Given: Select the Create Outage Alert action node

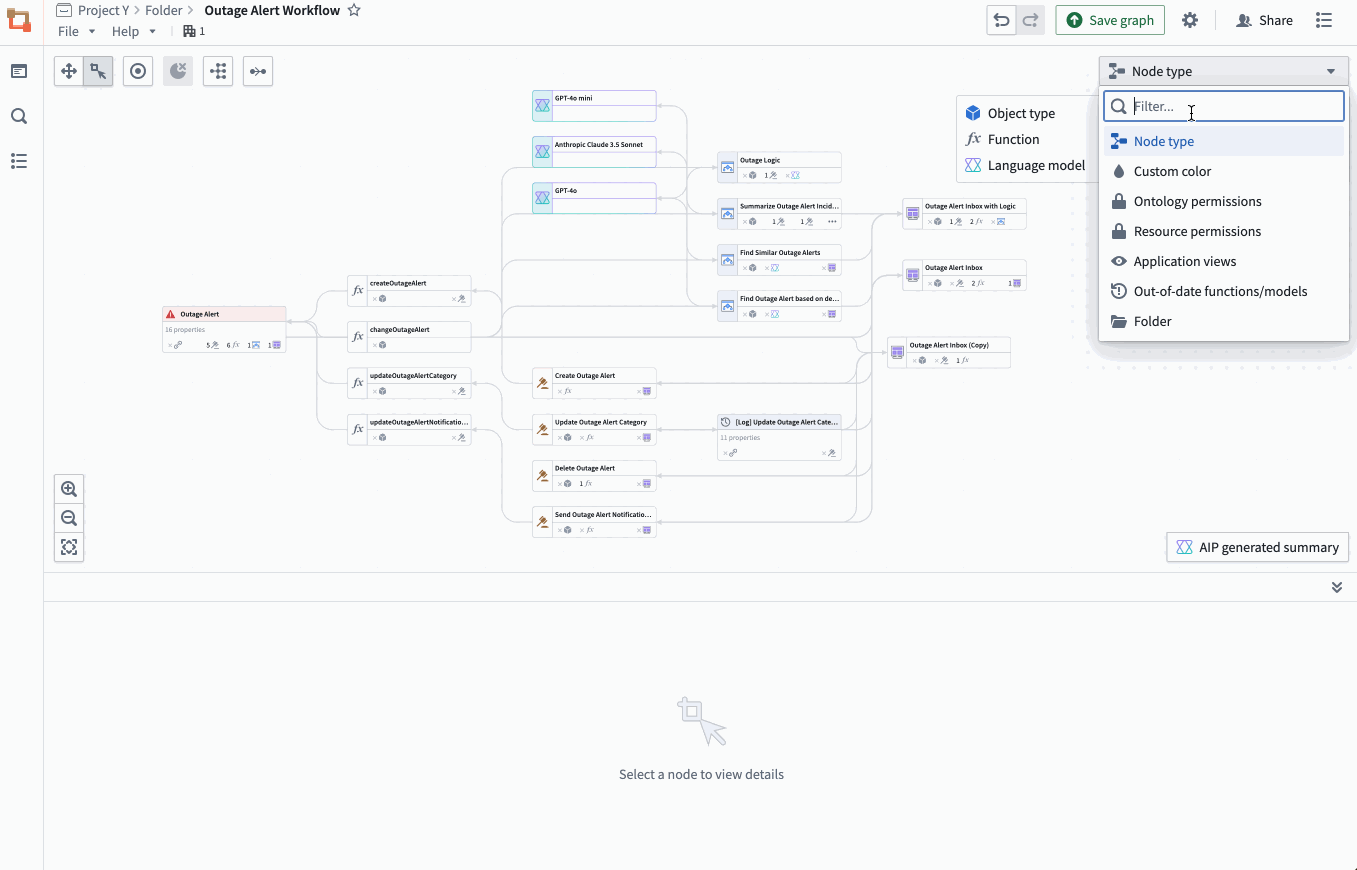Looking at the screenshot, I should click(594, 383).
